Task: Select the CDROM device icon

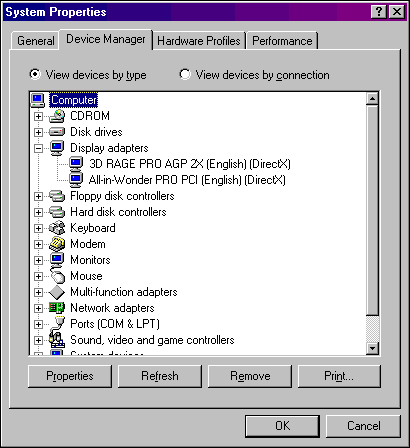Action: (57, 116)
